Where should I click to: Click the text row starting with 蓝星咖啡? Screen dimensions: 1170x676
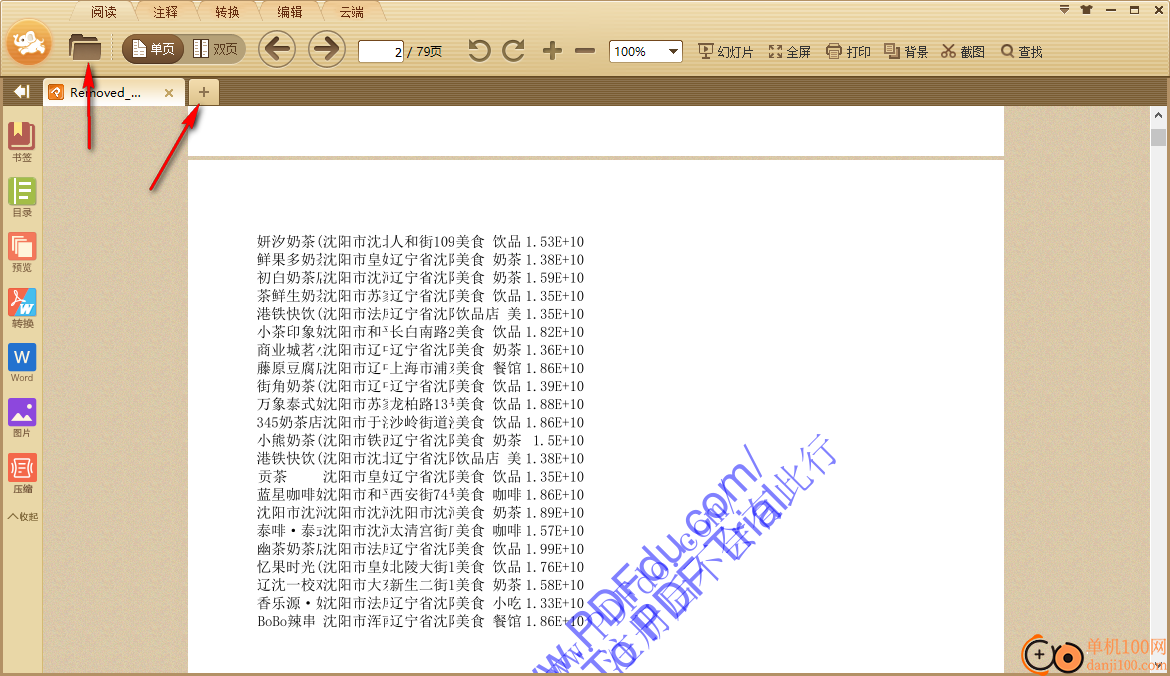pos(420,495)
